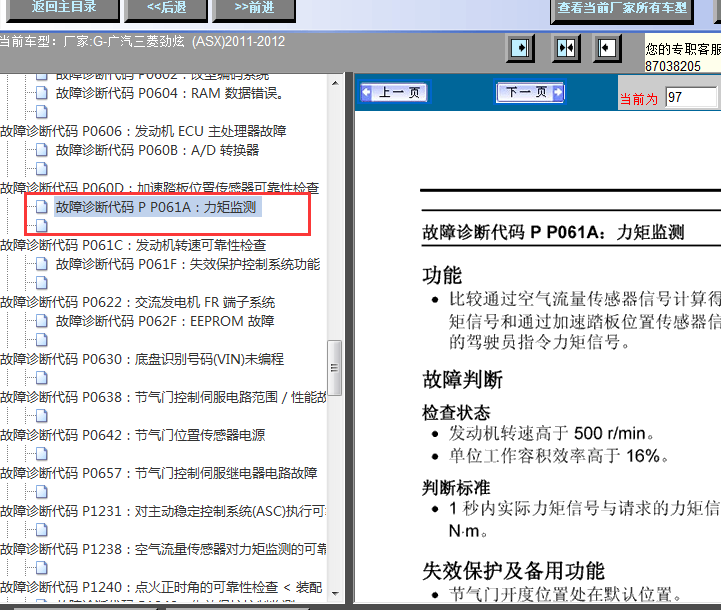This screenshot has width=721, height=610.
Task: Click tree scrollbar down arrow
Action: pos(335,593)
